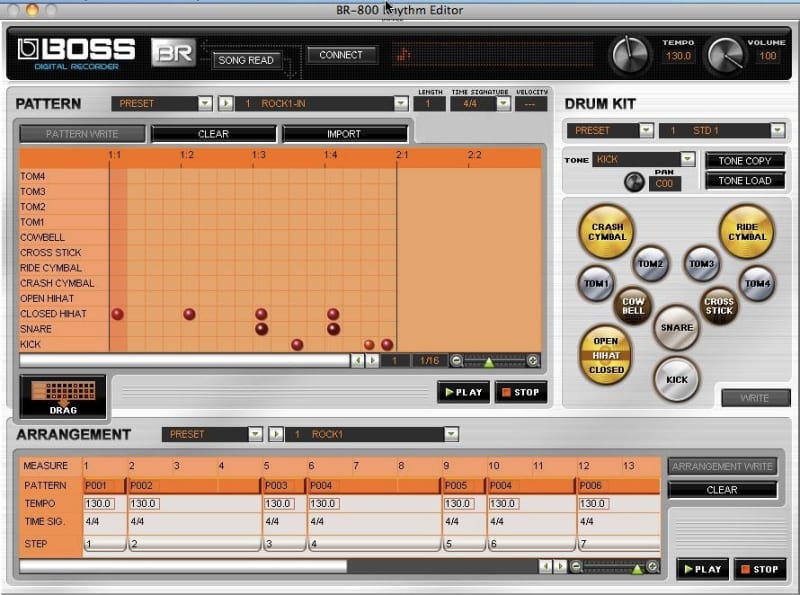The image size is (800, 595).
Task: Click the play arrow beside pattern preset
Action: [225, 104]
